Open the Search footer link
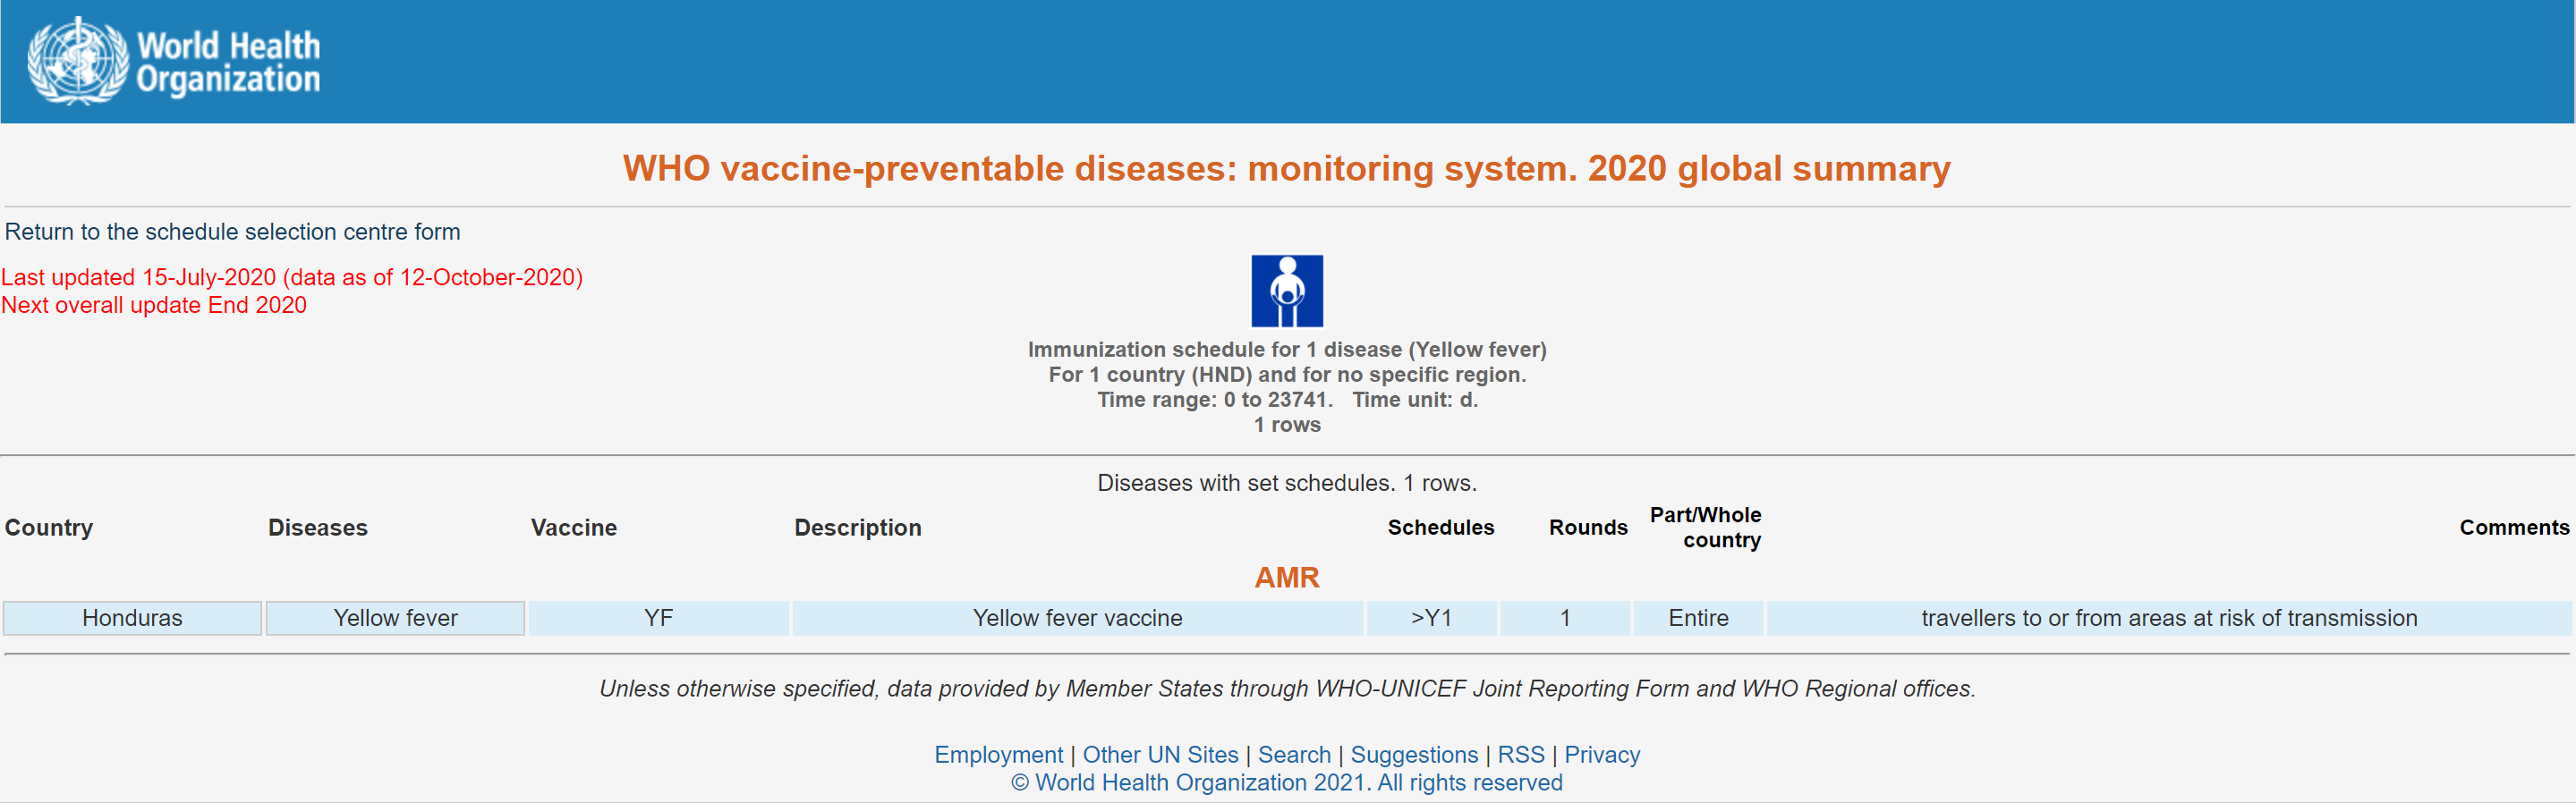This screenshot has width=2576, height=803. (1294, 755)
